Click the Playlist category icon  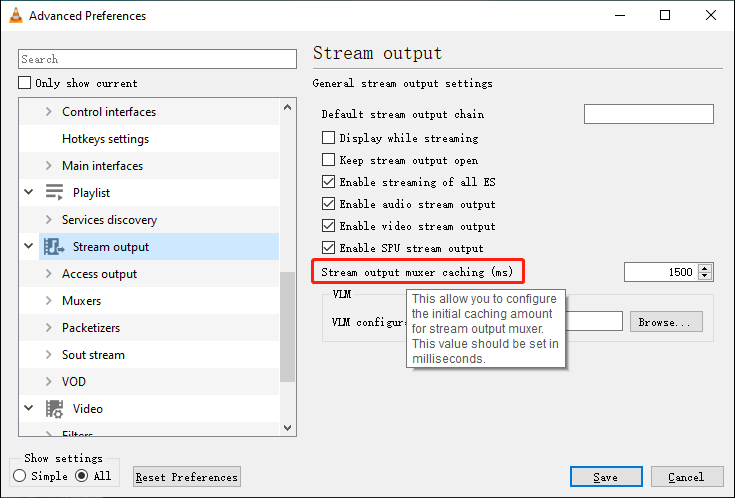pos(54,192)
